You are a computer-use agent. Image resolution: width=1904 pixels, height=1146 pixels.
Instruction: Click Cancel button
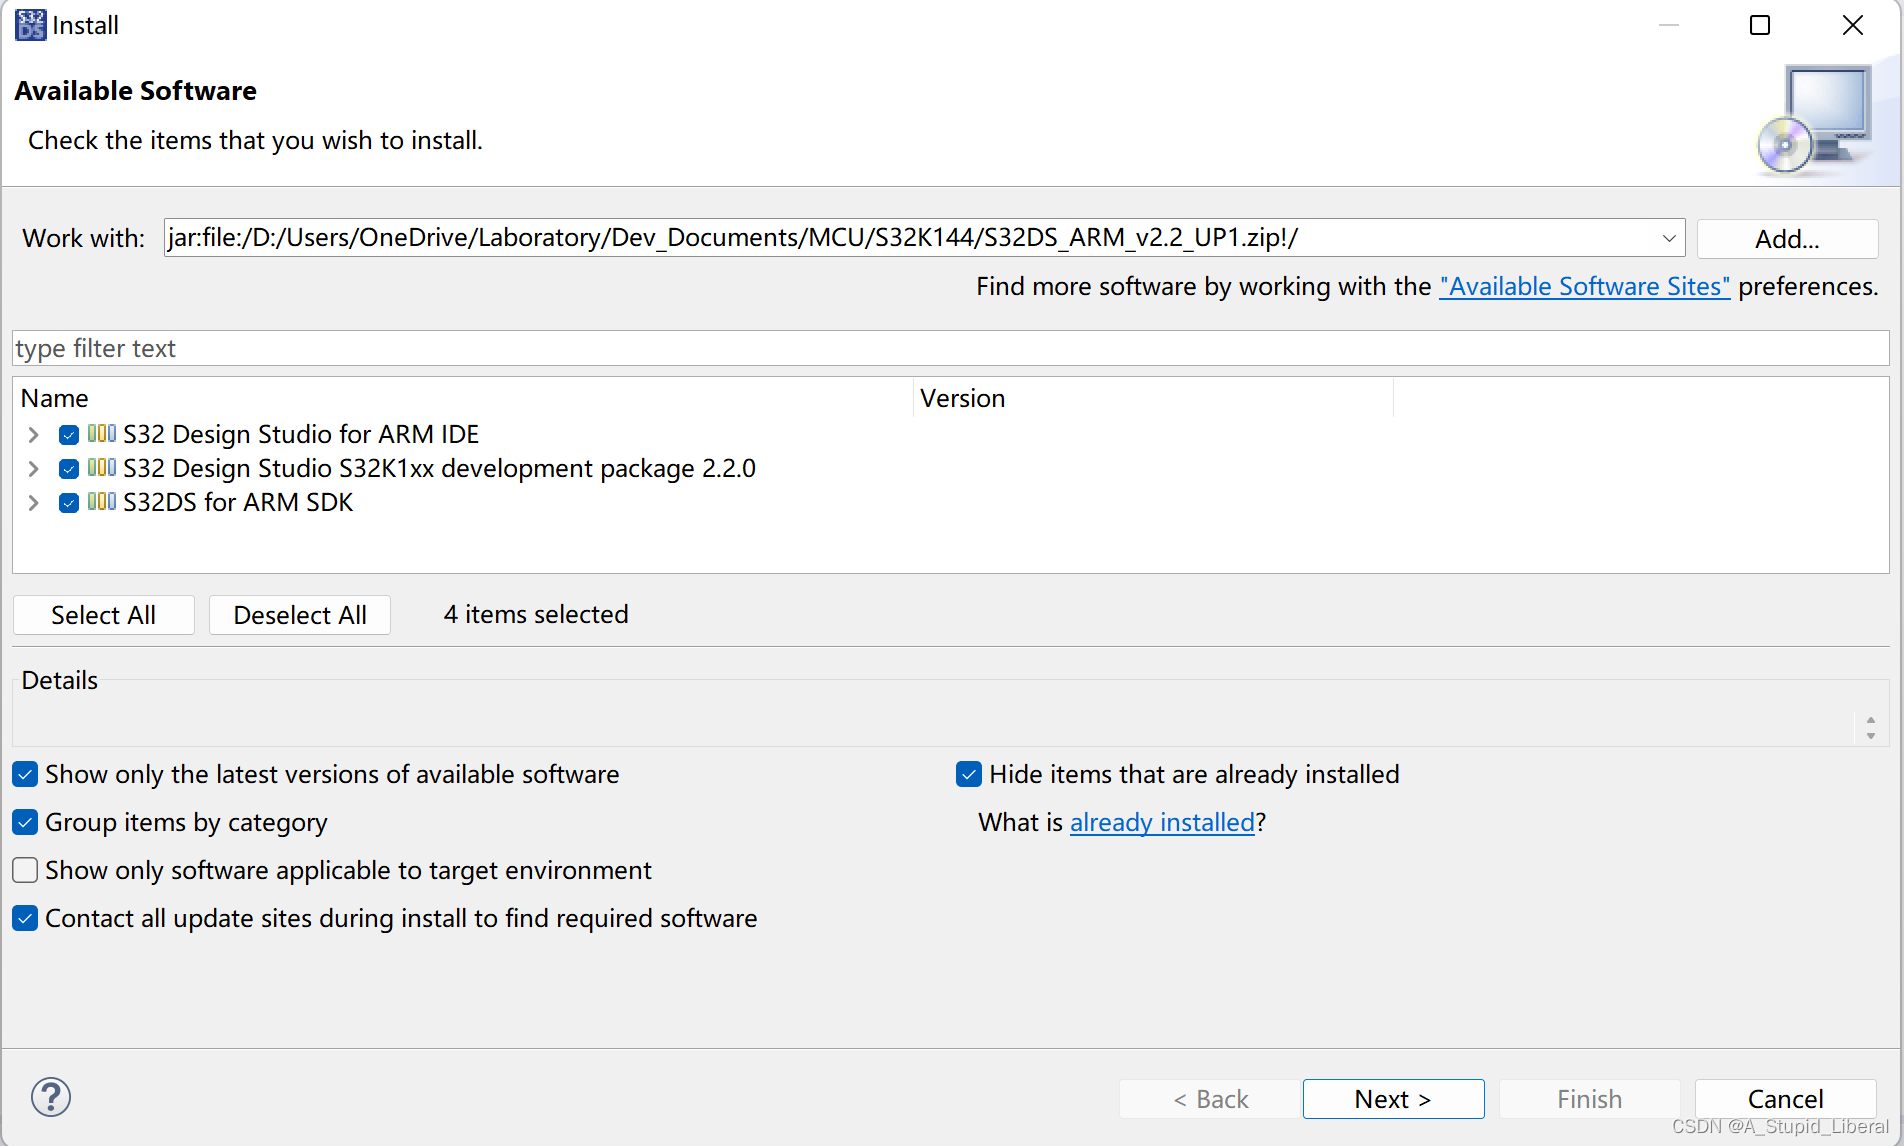(1785, 1099)
